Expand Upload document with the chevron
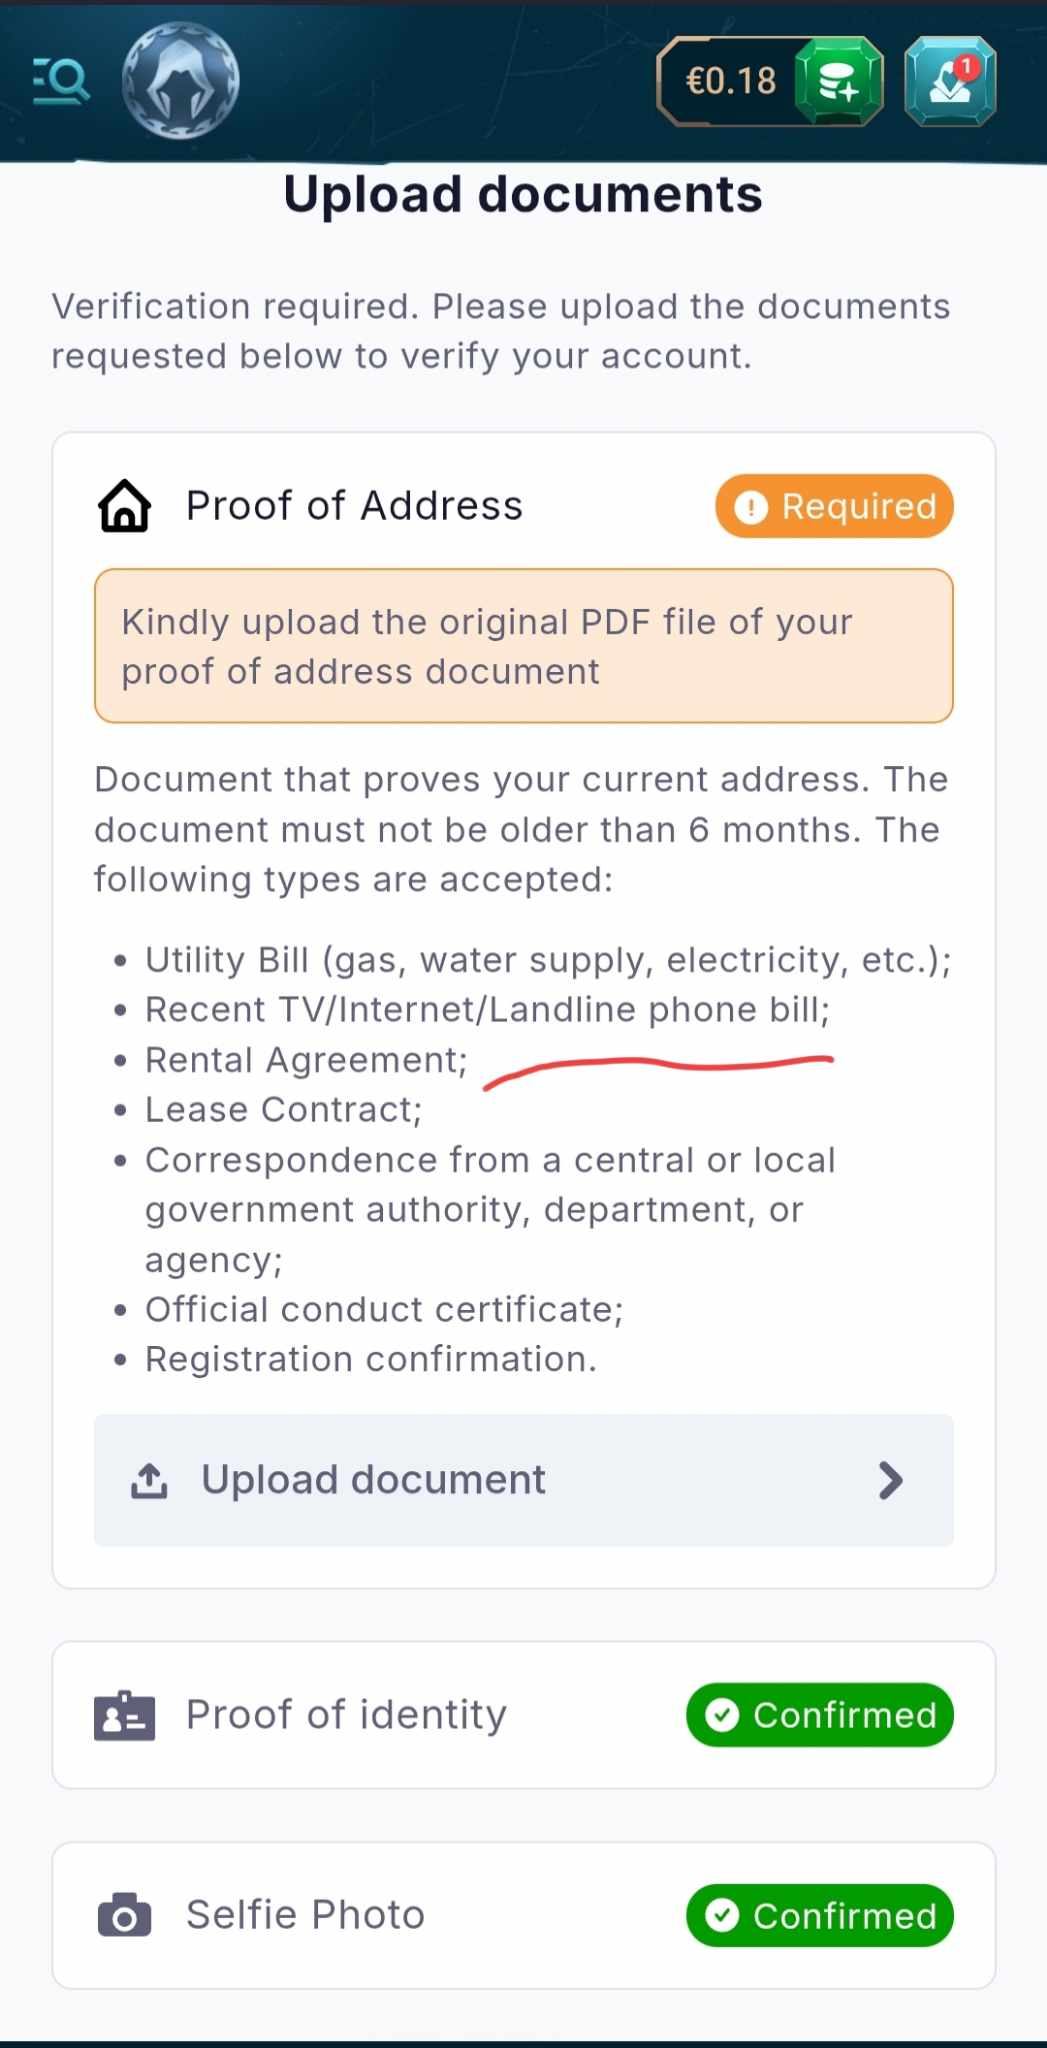This screenshot has width=1047, height=2048. click(890, 1481)
